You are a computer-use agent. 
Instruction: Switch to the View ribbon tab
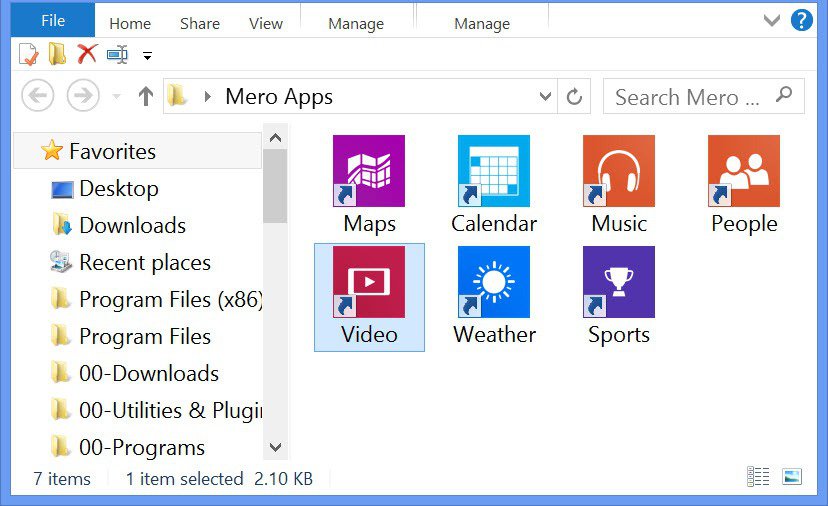265,23
